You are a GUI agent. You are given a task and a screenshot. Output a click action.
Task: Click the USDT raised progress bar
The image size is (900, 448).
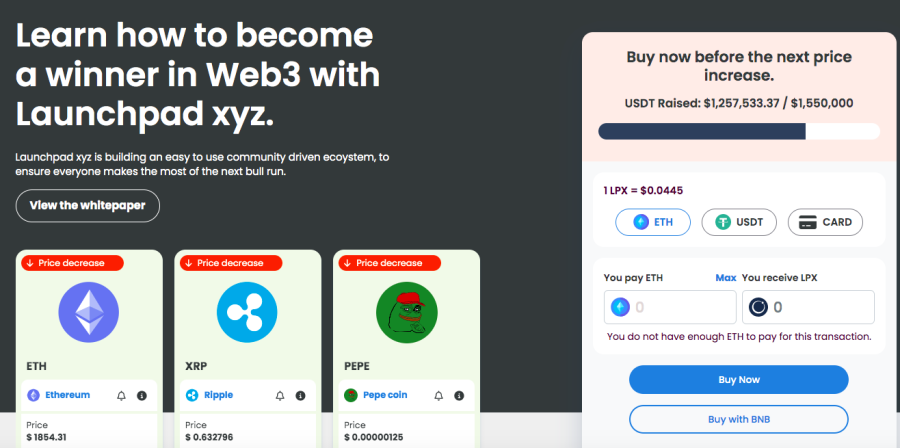click(739, 131)
